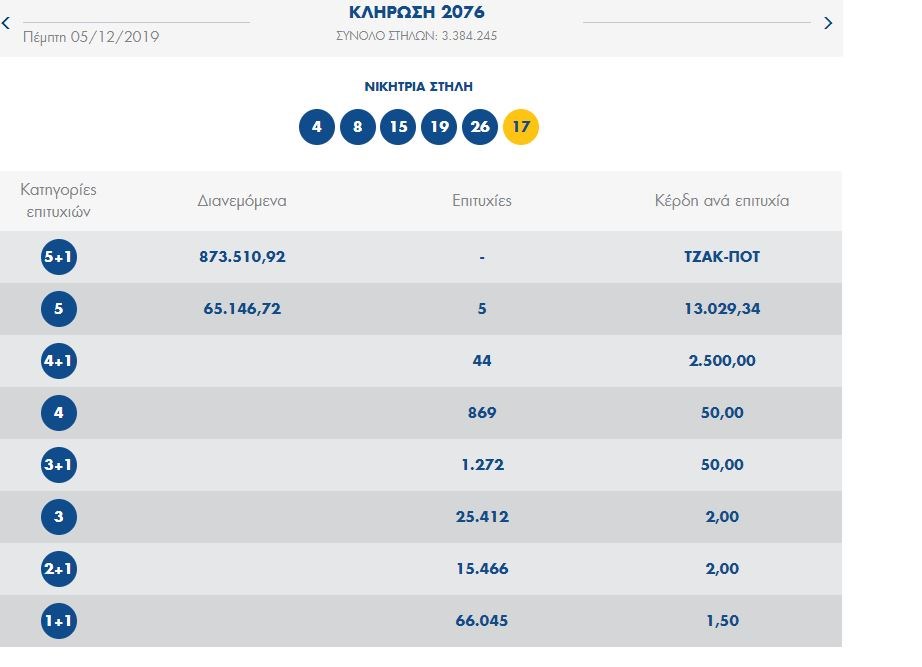Click the 3+1 category badge

tap(59, 465)
